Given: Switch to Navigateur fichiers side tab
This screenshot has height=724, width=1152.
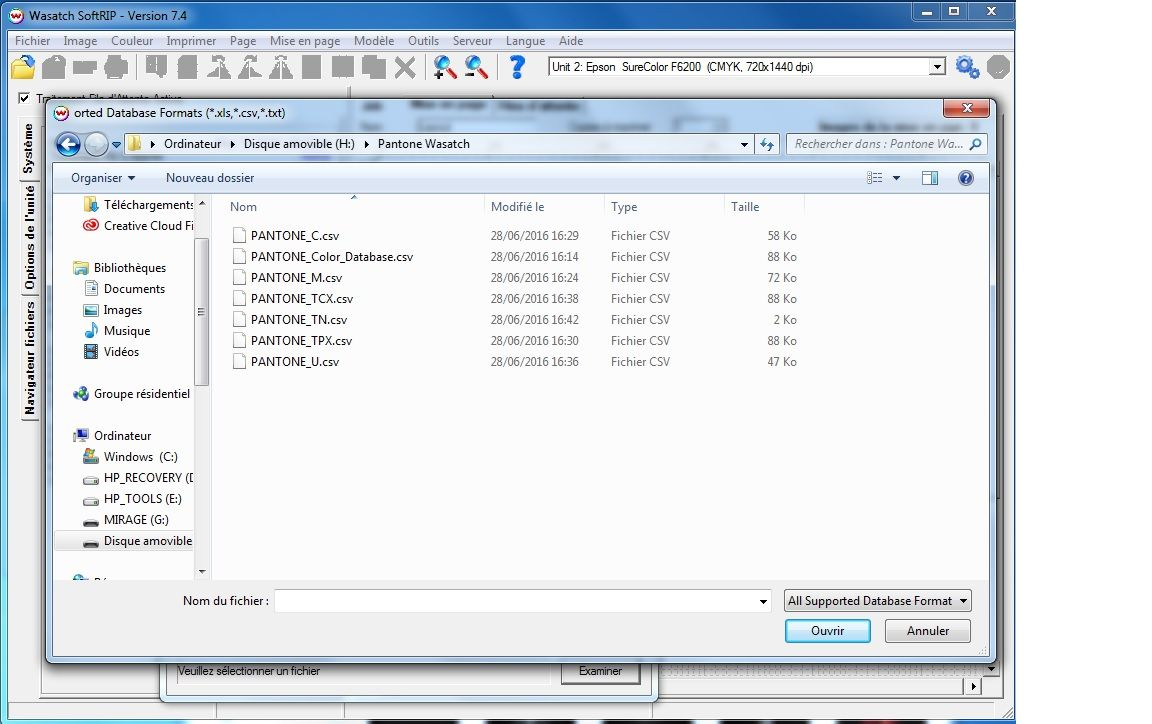Looking at the screenshot, I should (29, 358).
